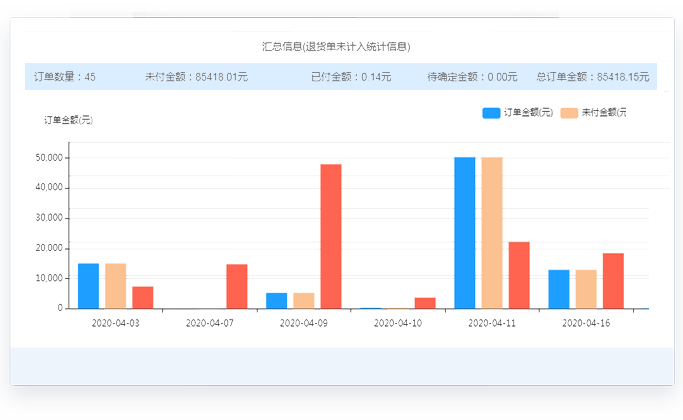Toggle the orange 未付金额(元) legend swatch
This screenshot has height=420, width=683.
tap(569, 113)
